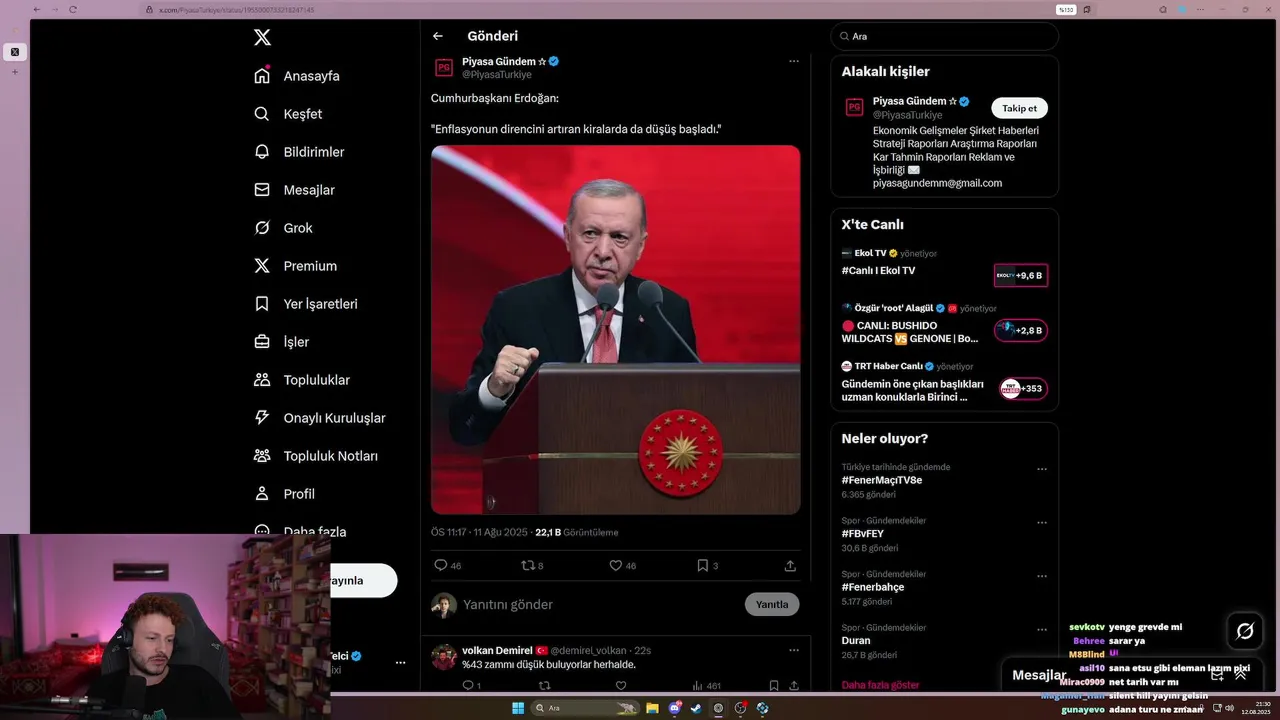Repost volkan Demirel's comment
Image resolution: width=1280 pixels, height=720 pixels.
tap(544, 685)
